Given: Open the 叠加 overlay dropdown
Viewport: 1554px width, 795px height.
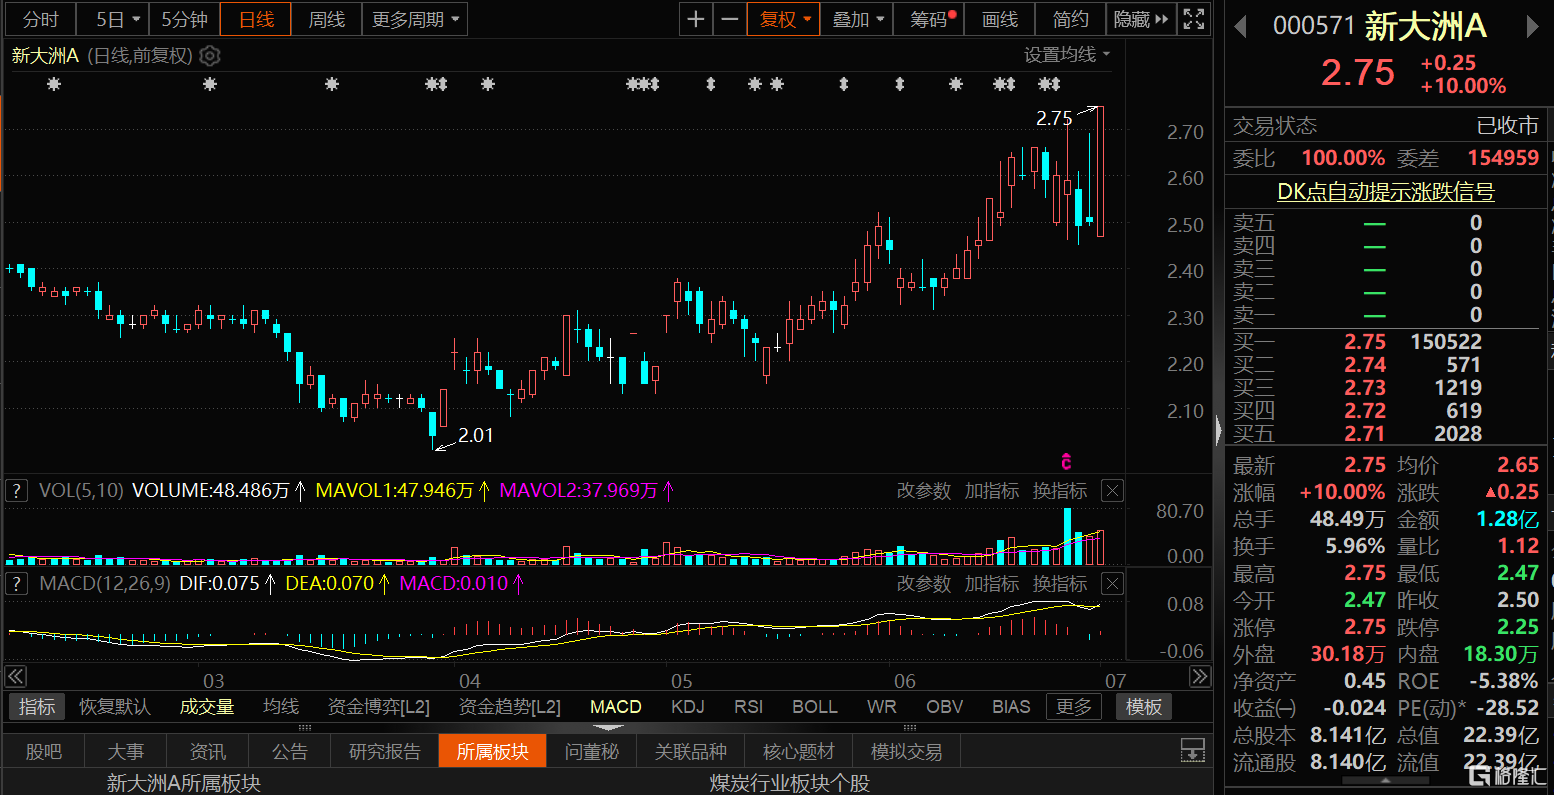Looking at the screenshot, I should [x=859, y=19].
